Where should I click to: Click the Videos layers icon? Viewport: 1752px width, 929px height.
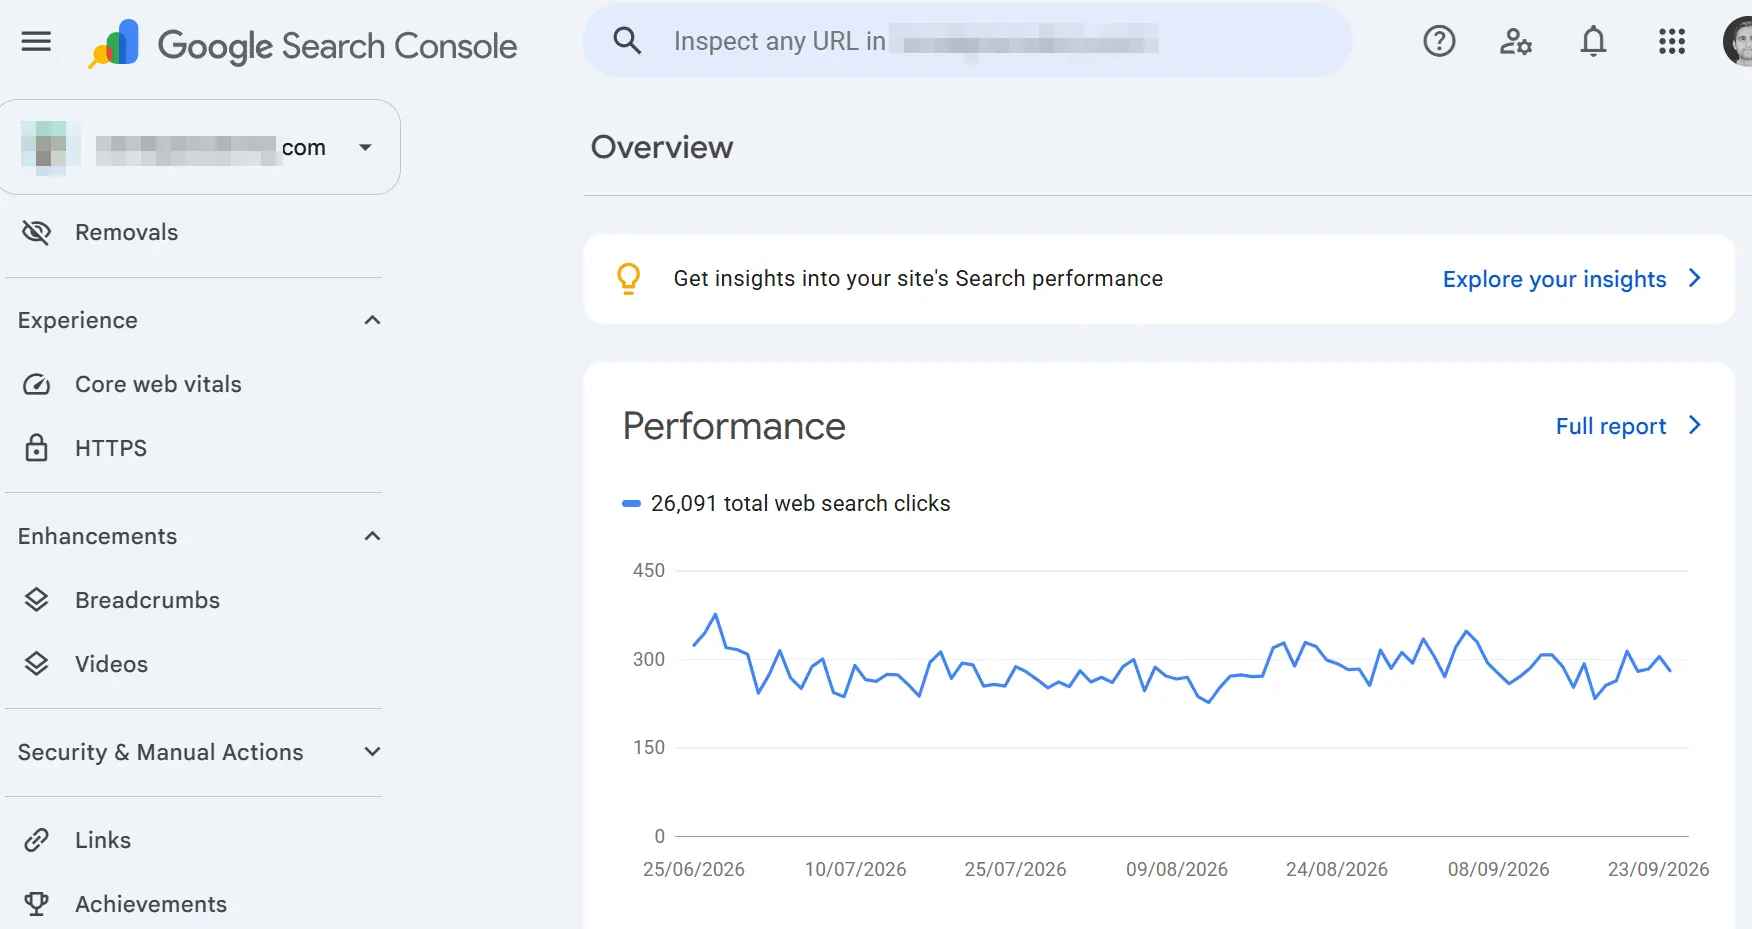[37, 664]
